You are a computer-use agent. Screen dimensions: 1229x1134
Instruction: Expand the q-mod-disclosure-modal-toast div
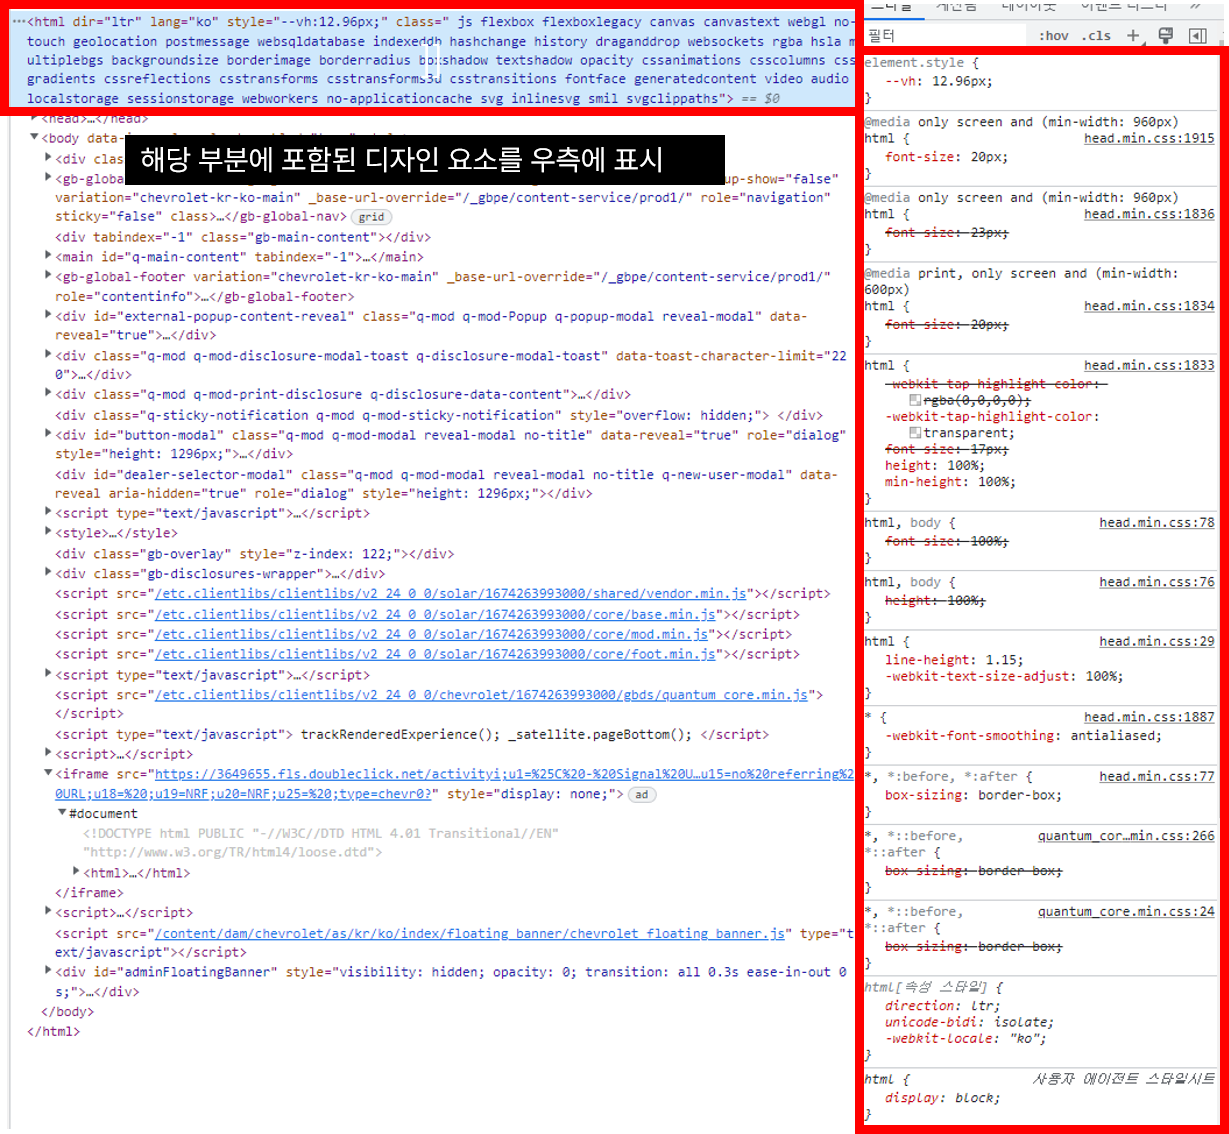[48, 355]
